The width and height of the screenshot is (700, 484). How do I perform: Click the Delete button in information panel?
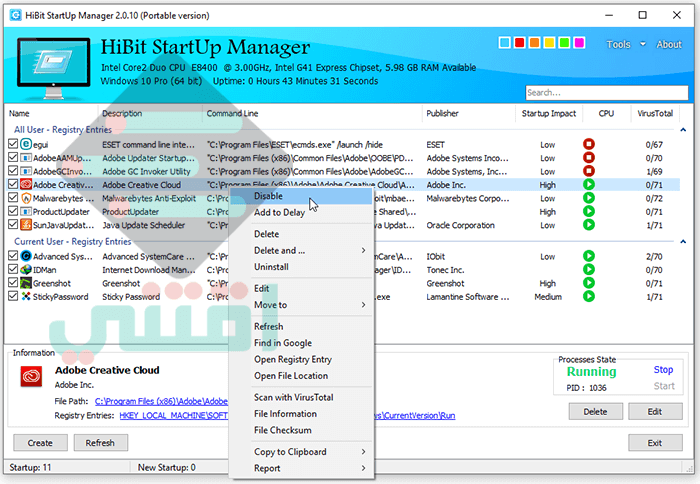596,412
